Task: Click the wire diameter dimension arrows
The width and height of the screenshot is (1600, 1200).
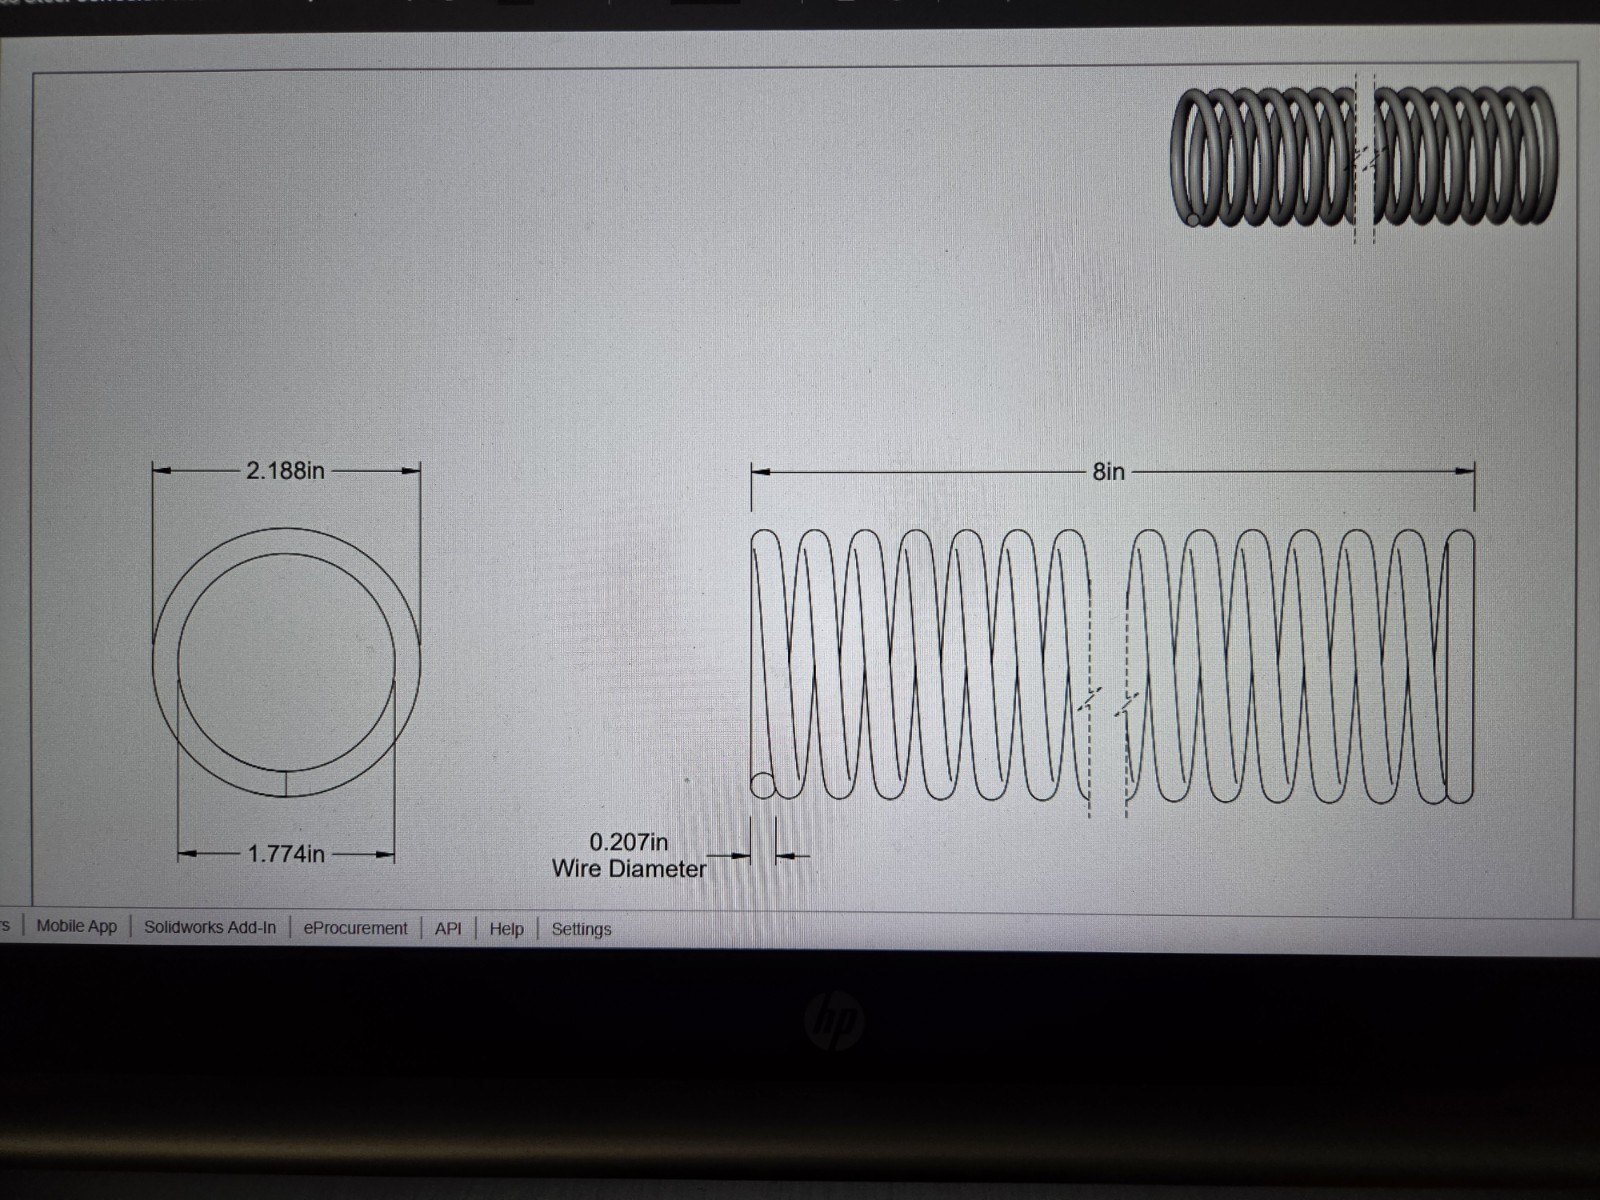Action: 764,855
